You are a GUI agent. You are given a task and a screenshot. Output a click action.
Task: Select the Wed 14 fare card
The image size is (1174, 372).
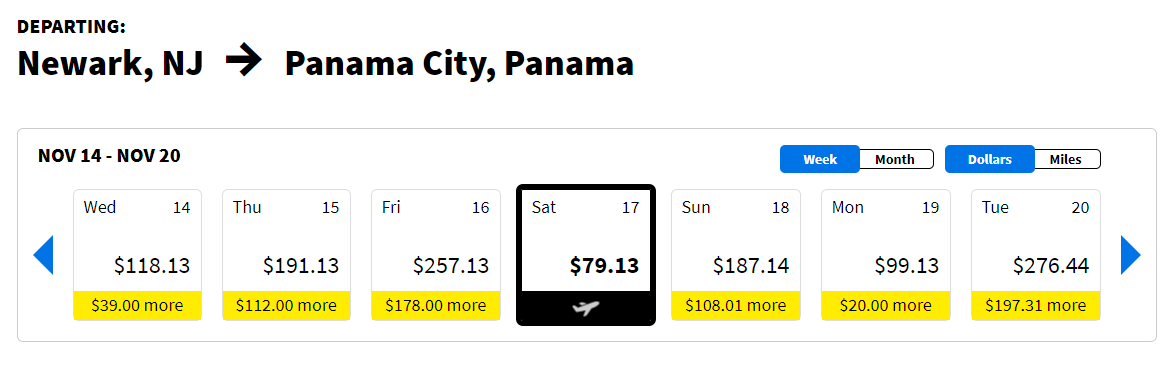point(137,254)
